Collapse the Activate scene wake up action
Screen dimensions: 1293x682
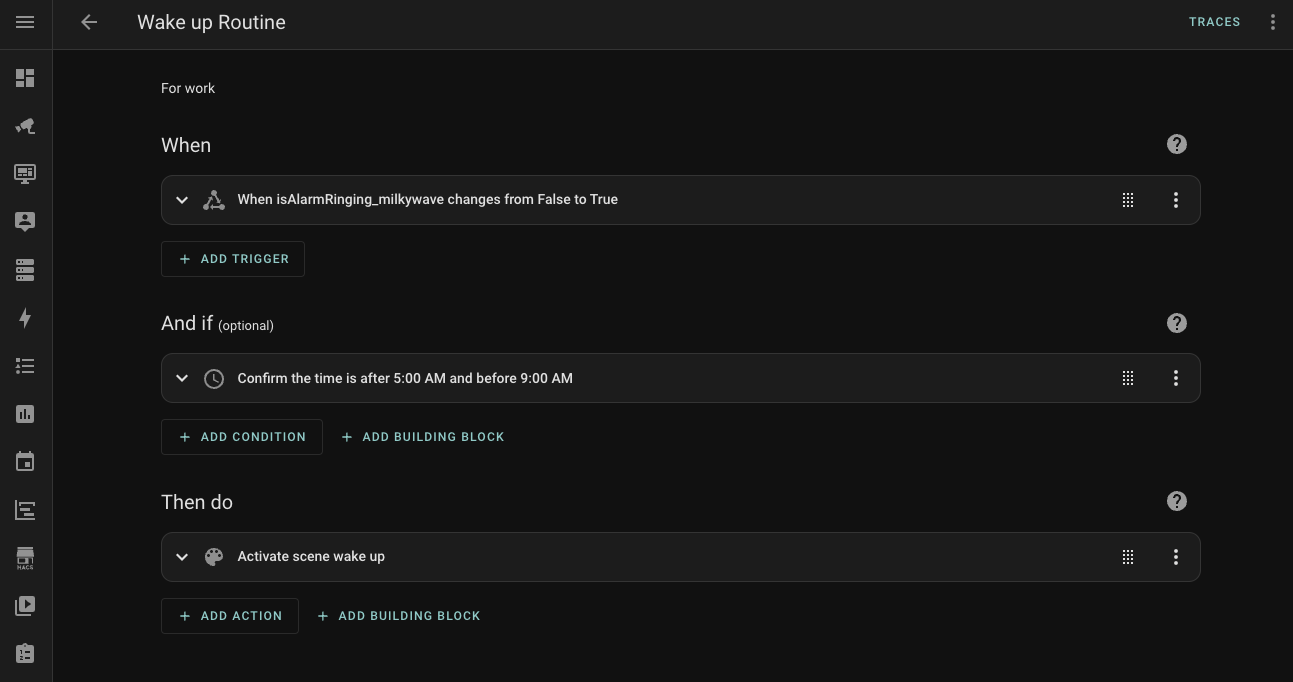(x=182, y=557)
